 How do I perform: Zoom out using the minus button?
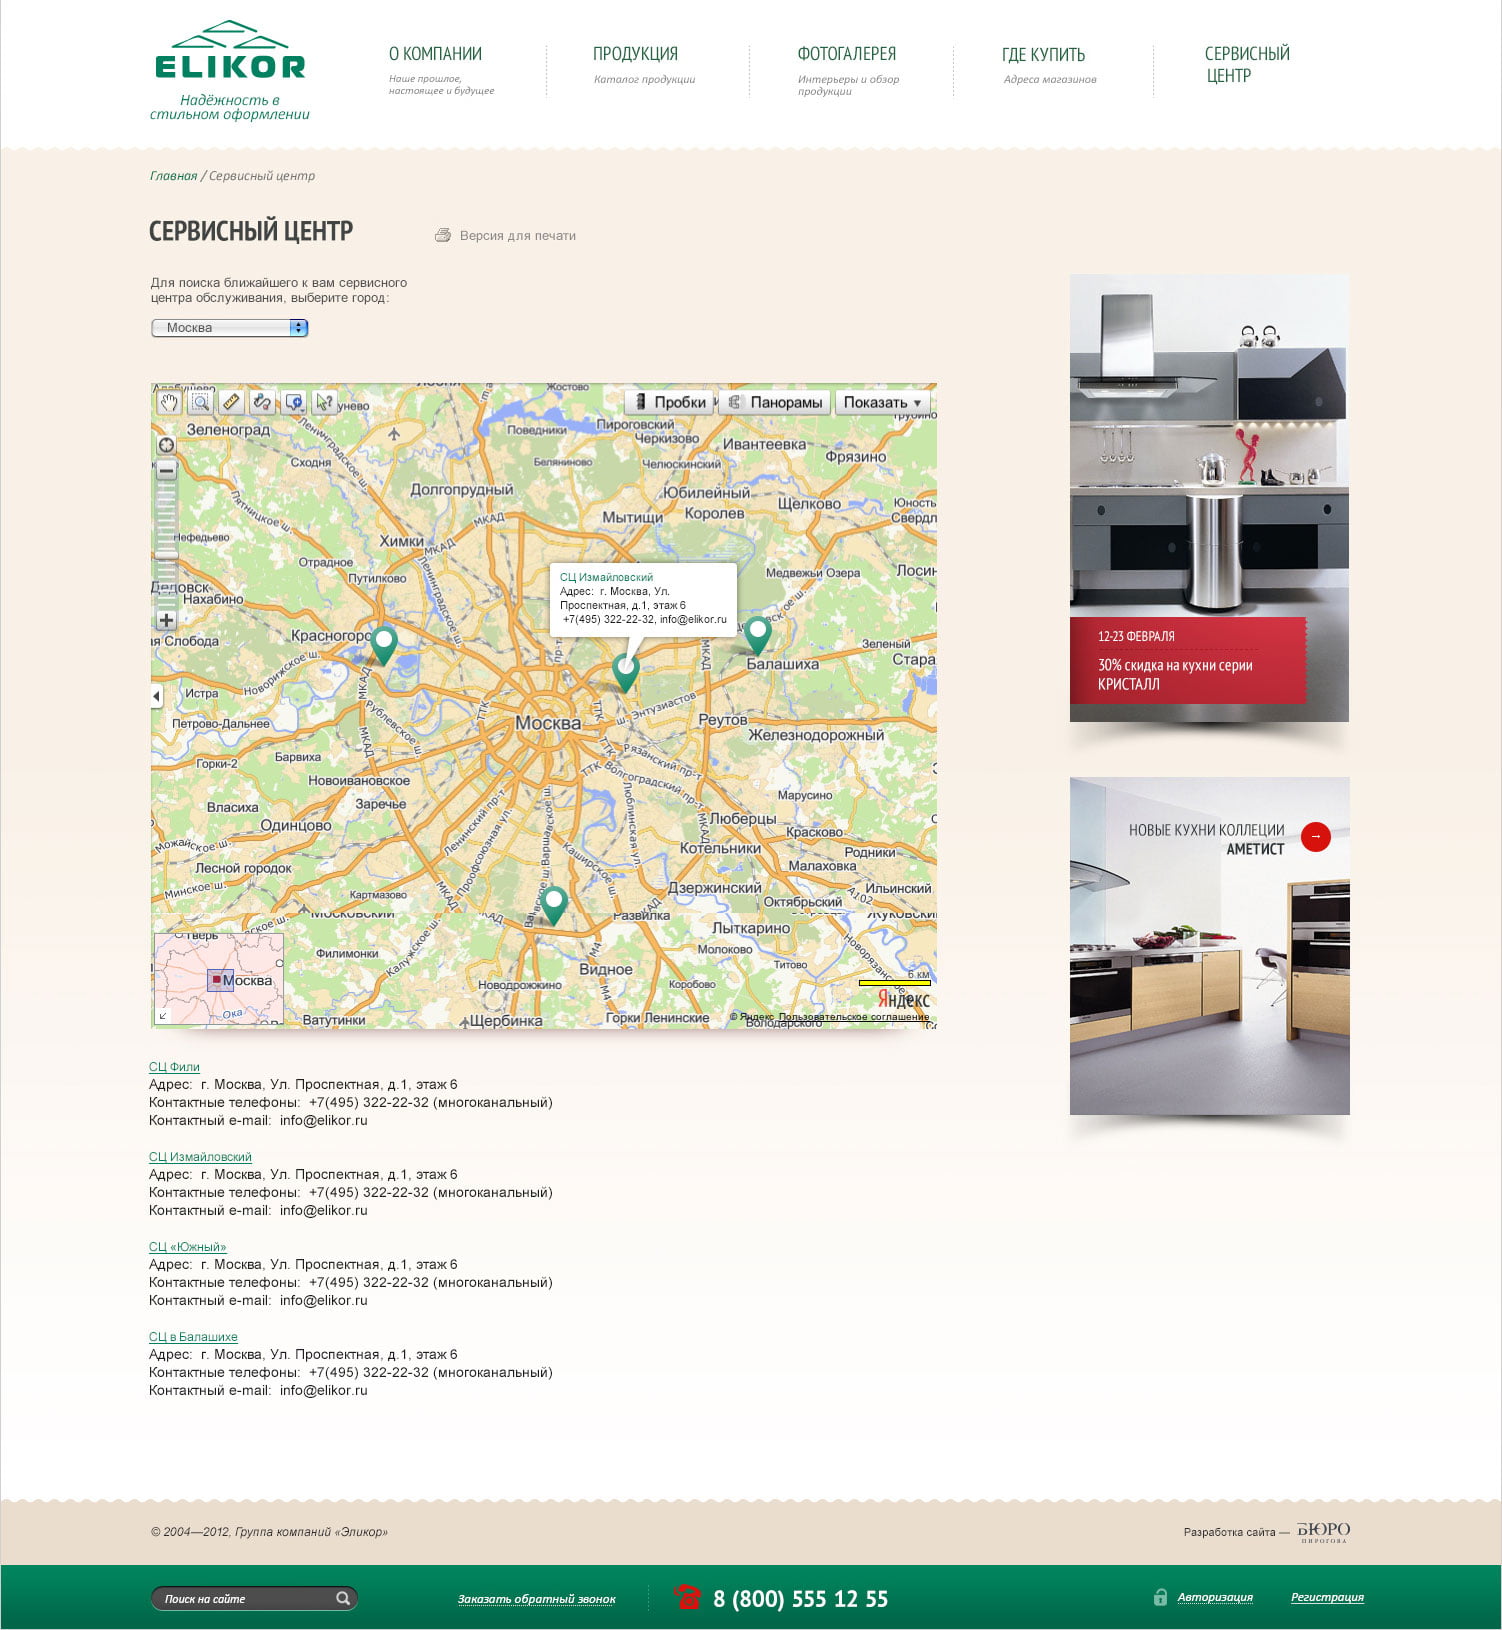(166, 470)
